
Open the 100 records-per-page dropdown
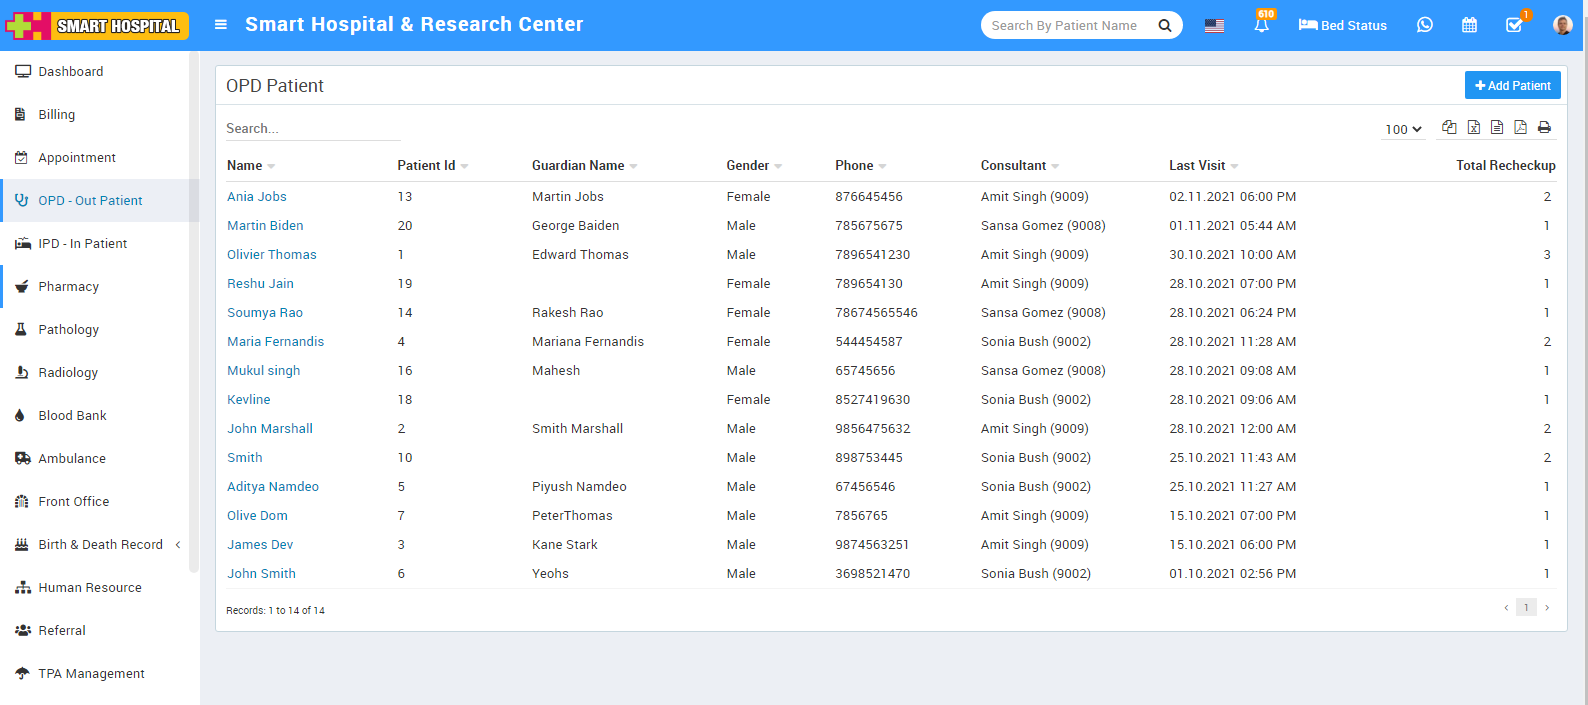click(1403, 129)
